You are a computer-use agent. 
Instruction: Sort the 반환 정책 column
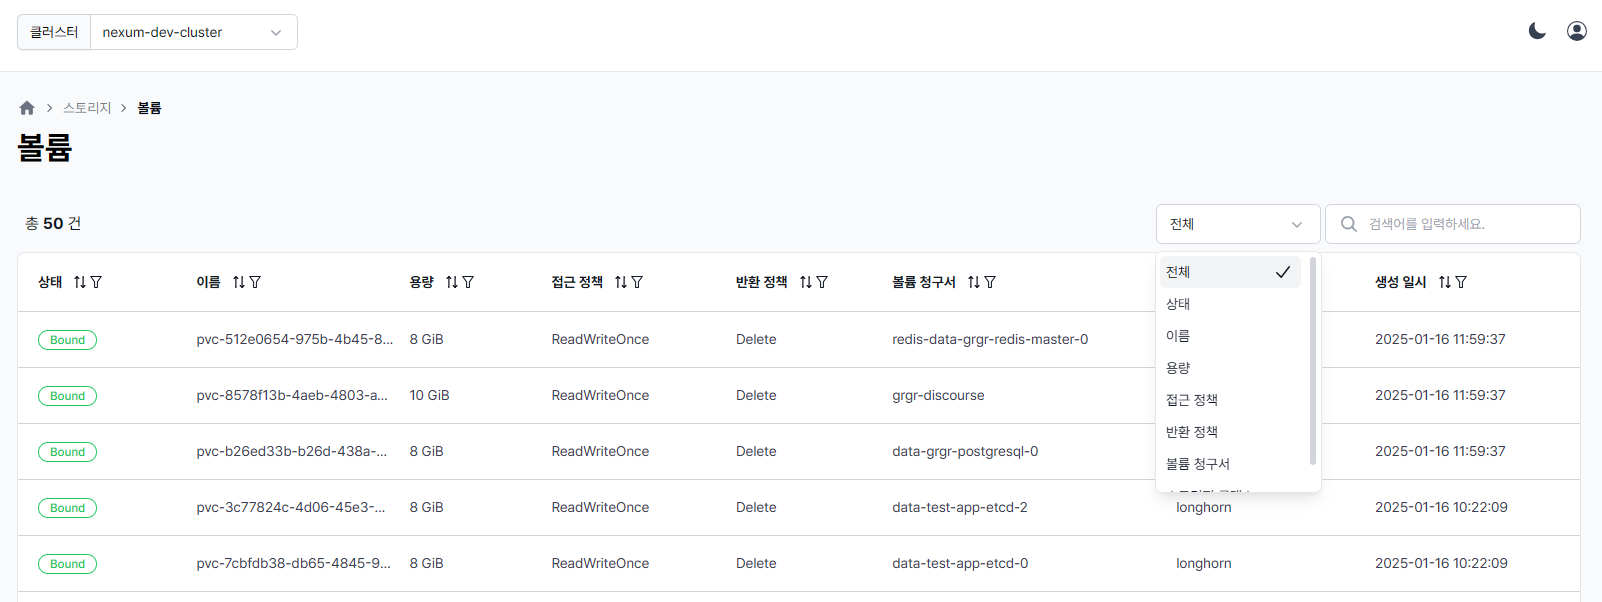806,282
